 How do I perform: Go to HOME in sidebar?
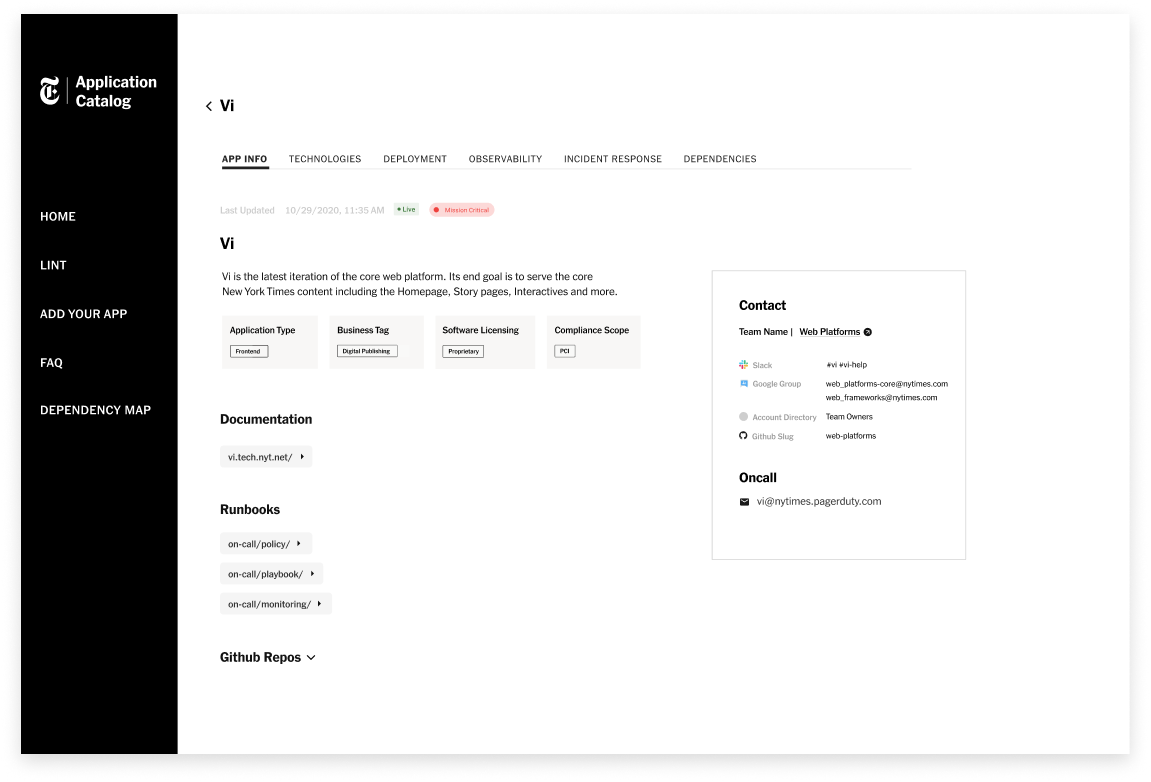[x=58, y=217]
